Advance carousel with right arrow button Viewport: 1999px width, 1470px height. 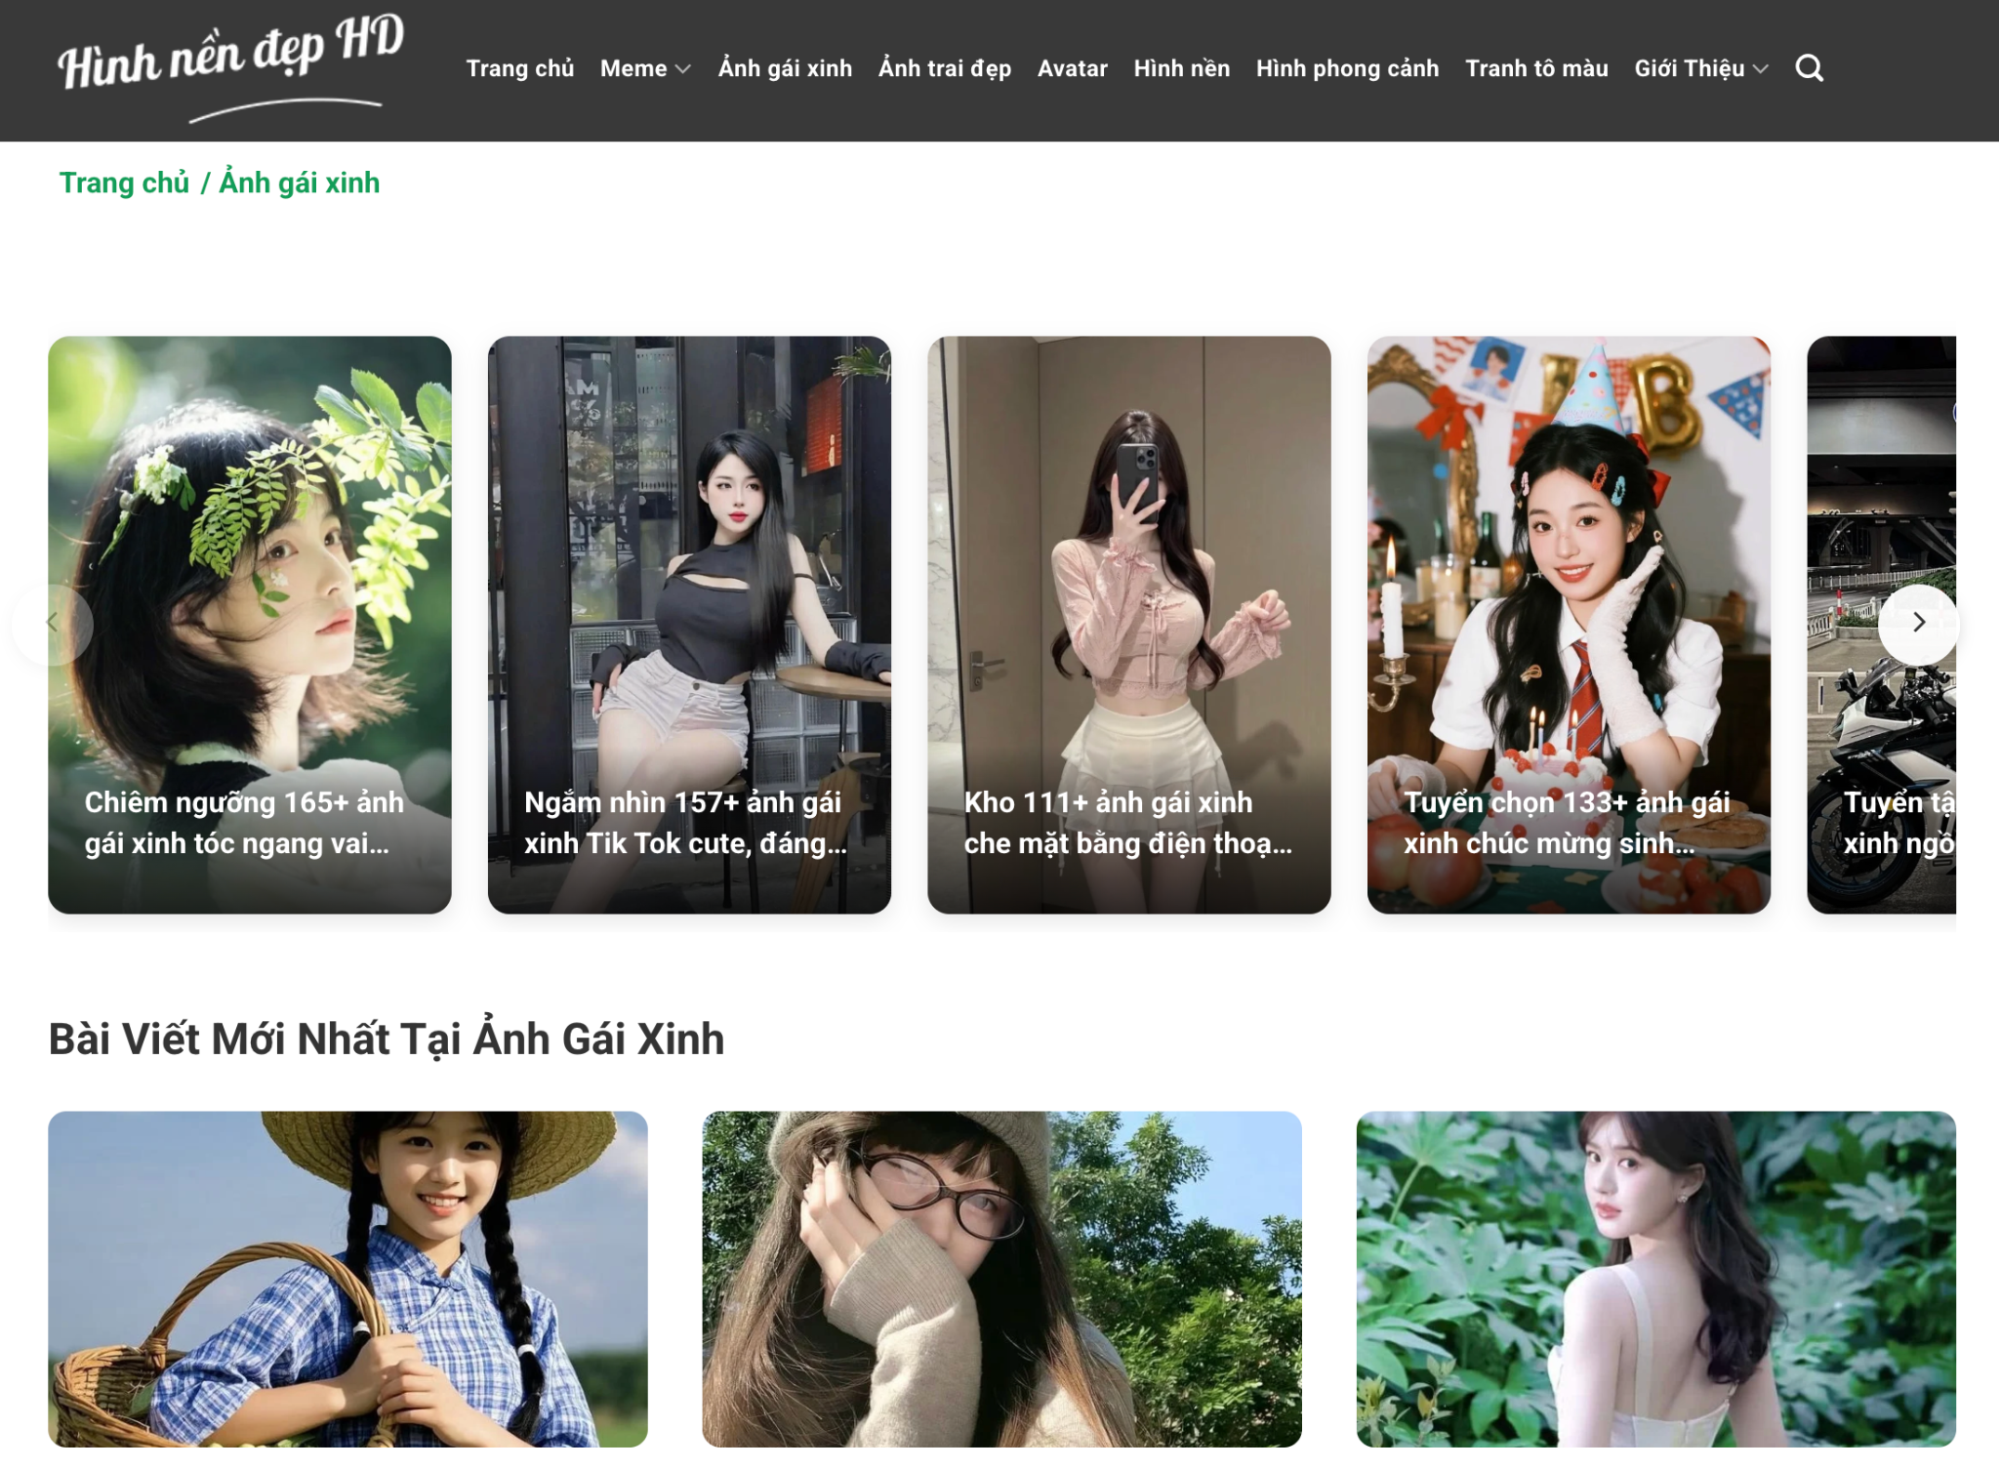[1917, 623]
